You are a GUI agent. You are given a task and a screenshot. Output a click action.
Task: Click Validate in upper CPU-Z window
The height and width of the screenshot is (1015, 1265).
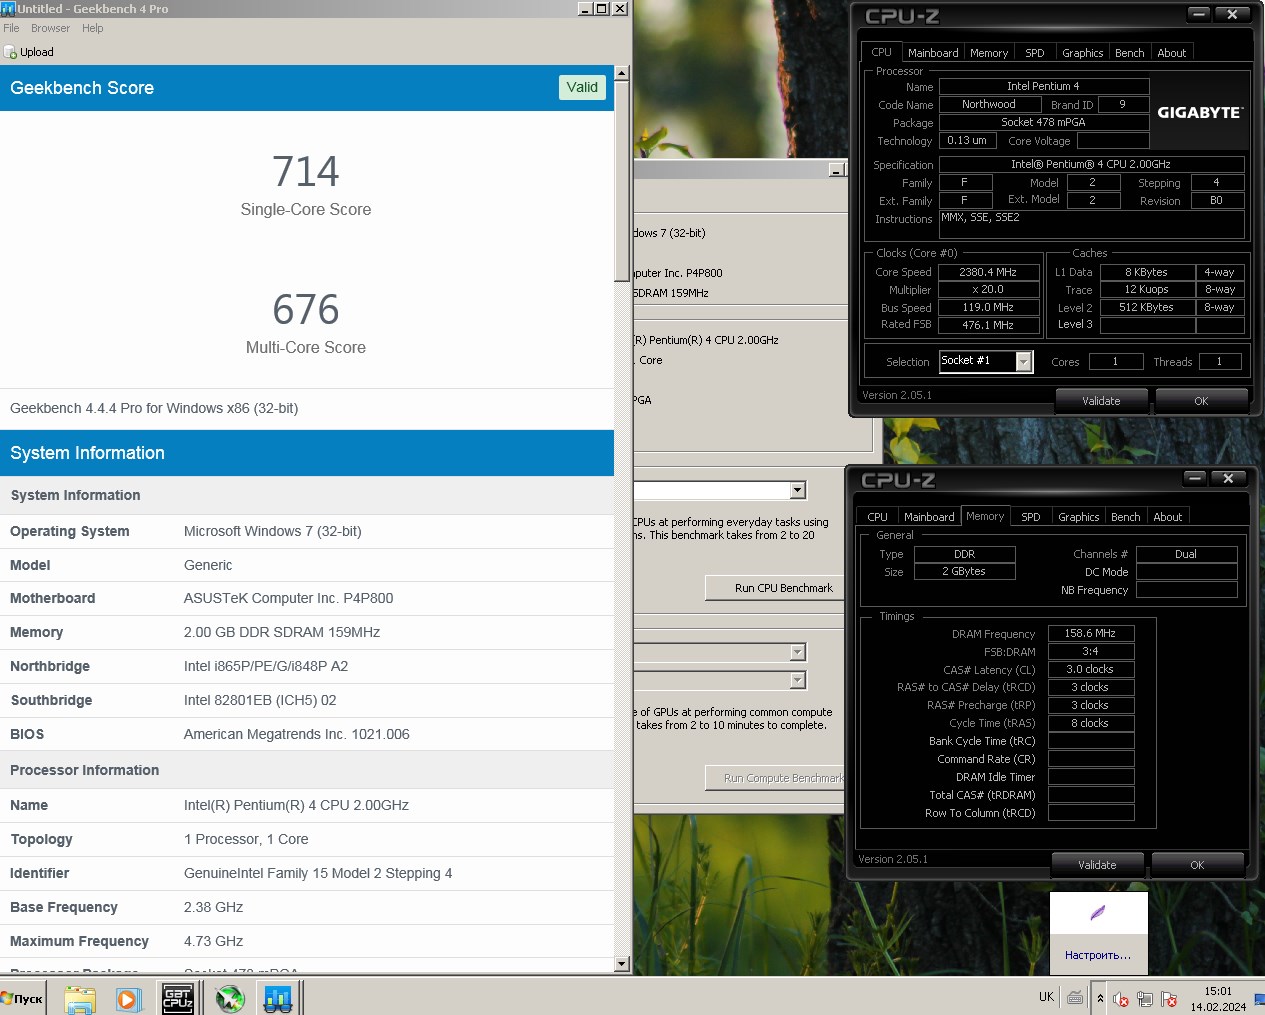pyautogui.click(x=1101, y=401)
